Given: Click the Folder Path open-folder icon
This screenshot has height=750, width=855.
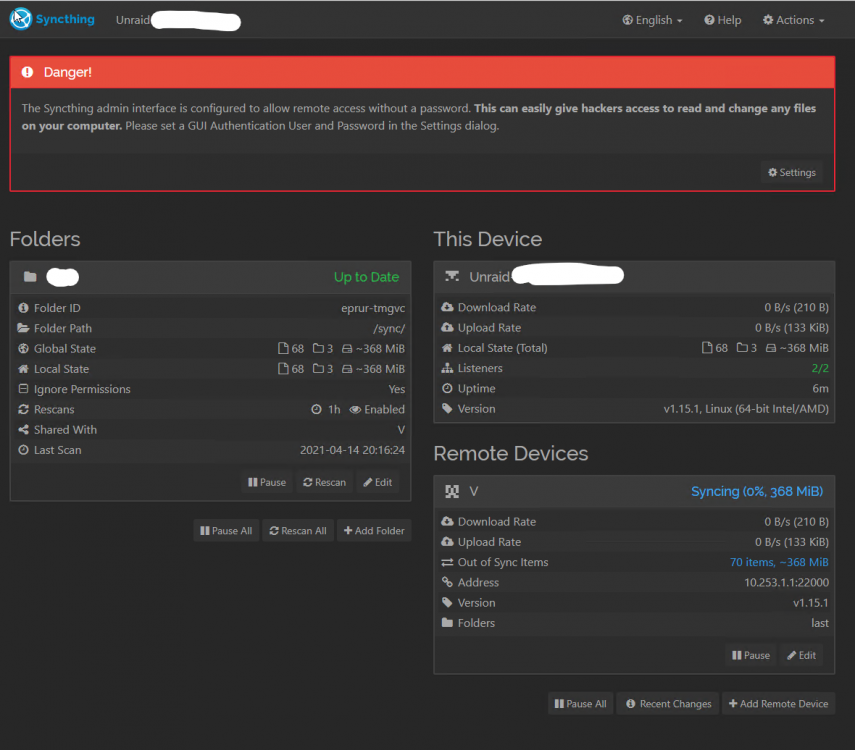Looking at the screenshot, I should pos(23,328).
